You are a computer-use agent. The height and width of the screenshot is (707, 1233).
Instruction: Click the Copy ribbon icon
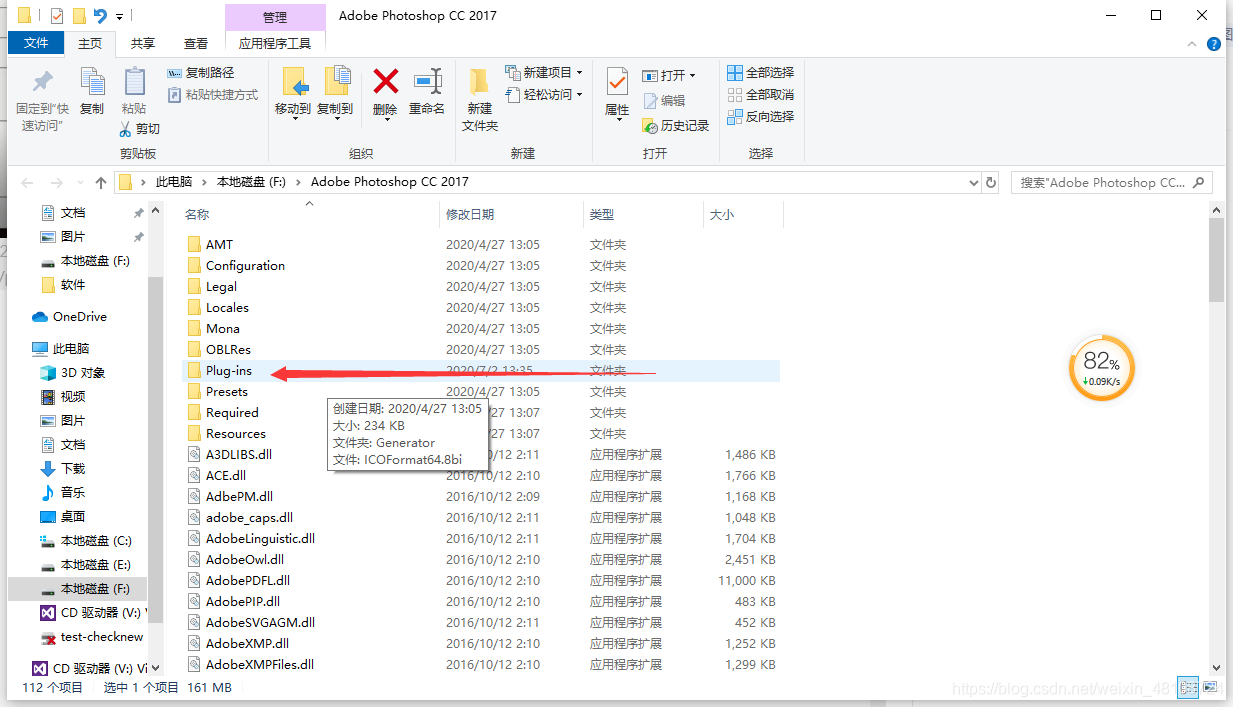pos(92,82)
